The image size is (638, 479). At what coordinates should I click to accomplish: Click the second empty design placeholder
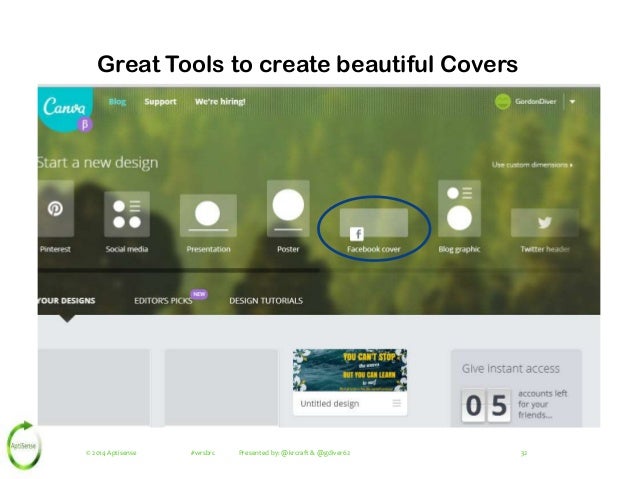221,387
